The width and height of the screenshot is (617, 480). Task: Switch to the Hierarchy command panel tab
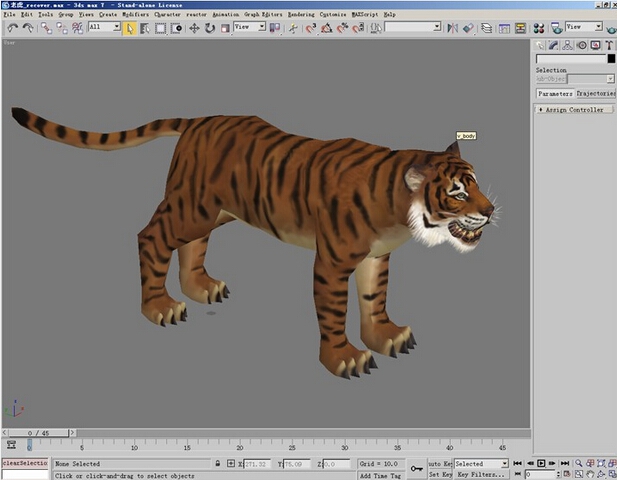567,46
